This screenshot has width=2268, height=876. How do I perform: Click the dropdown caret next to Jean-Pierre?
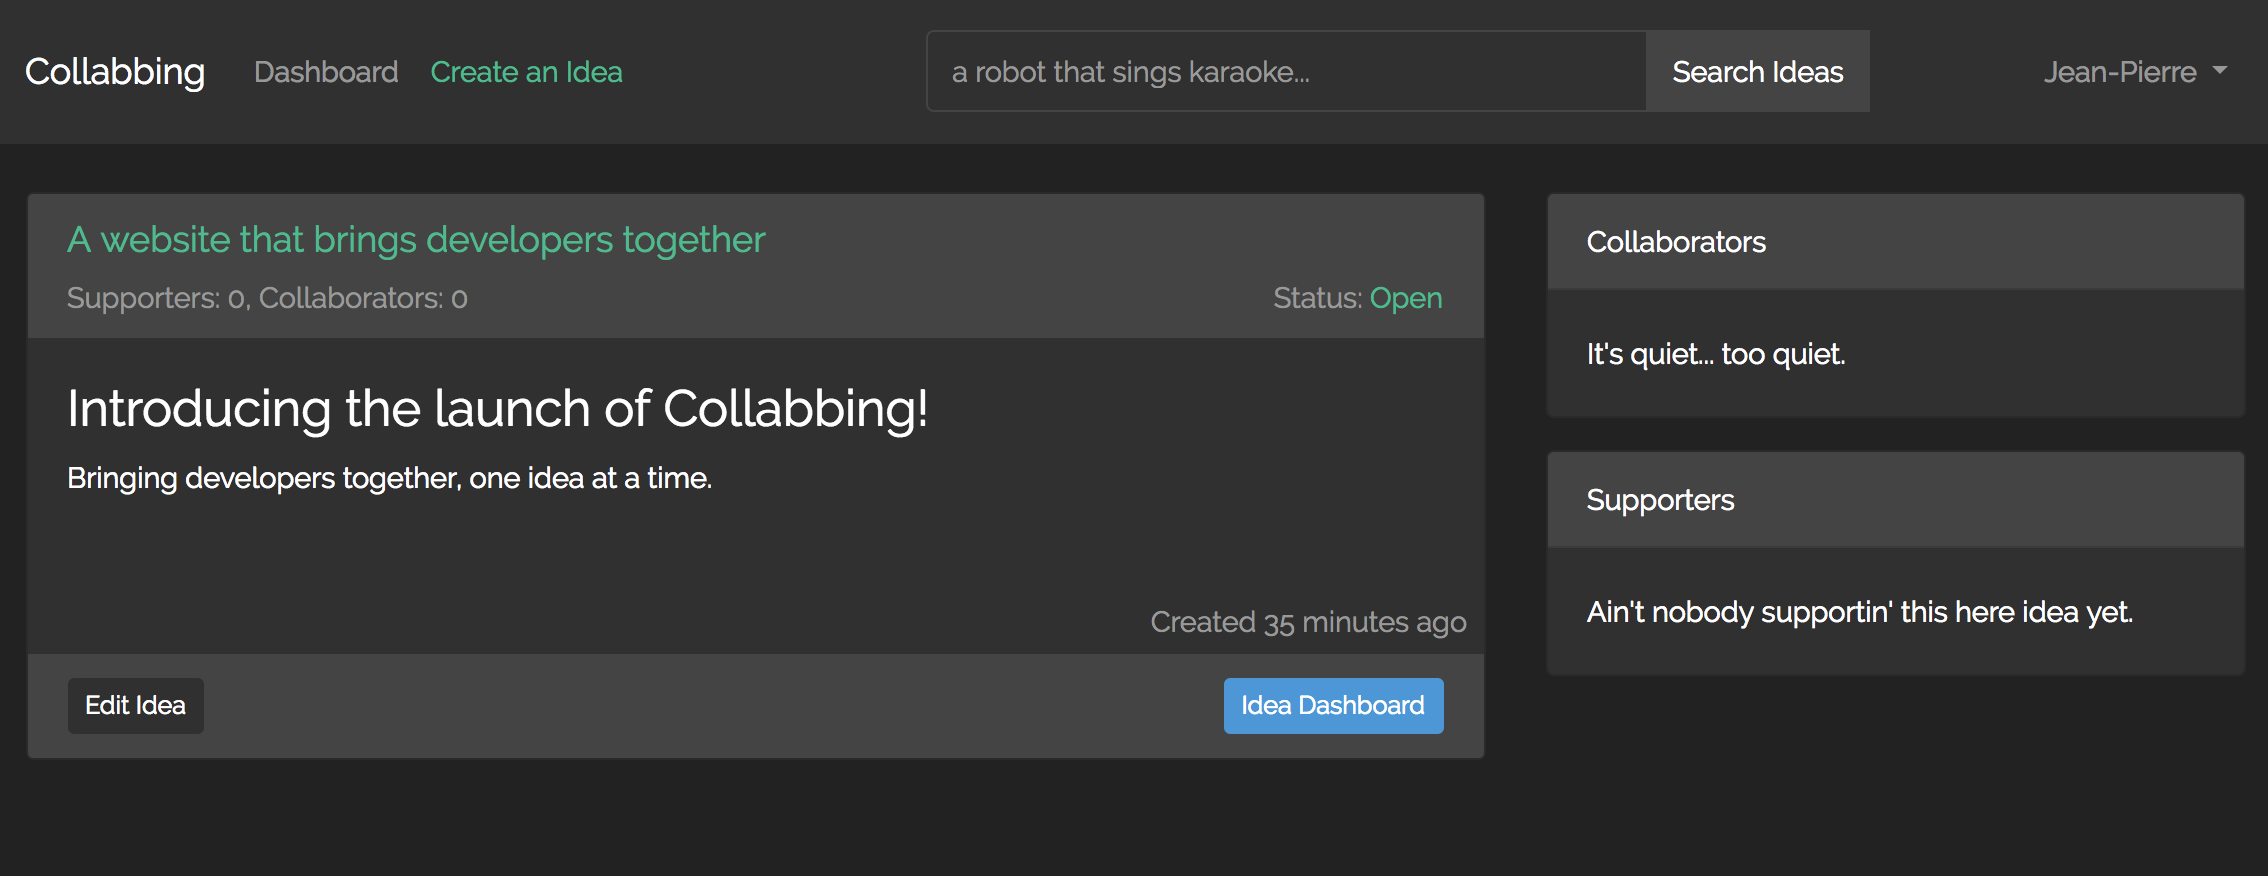pyautogui.click(x=2220, y=71)
